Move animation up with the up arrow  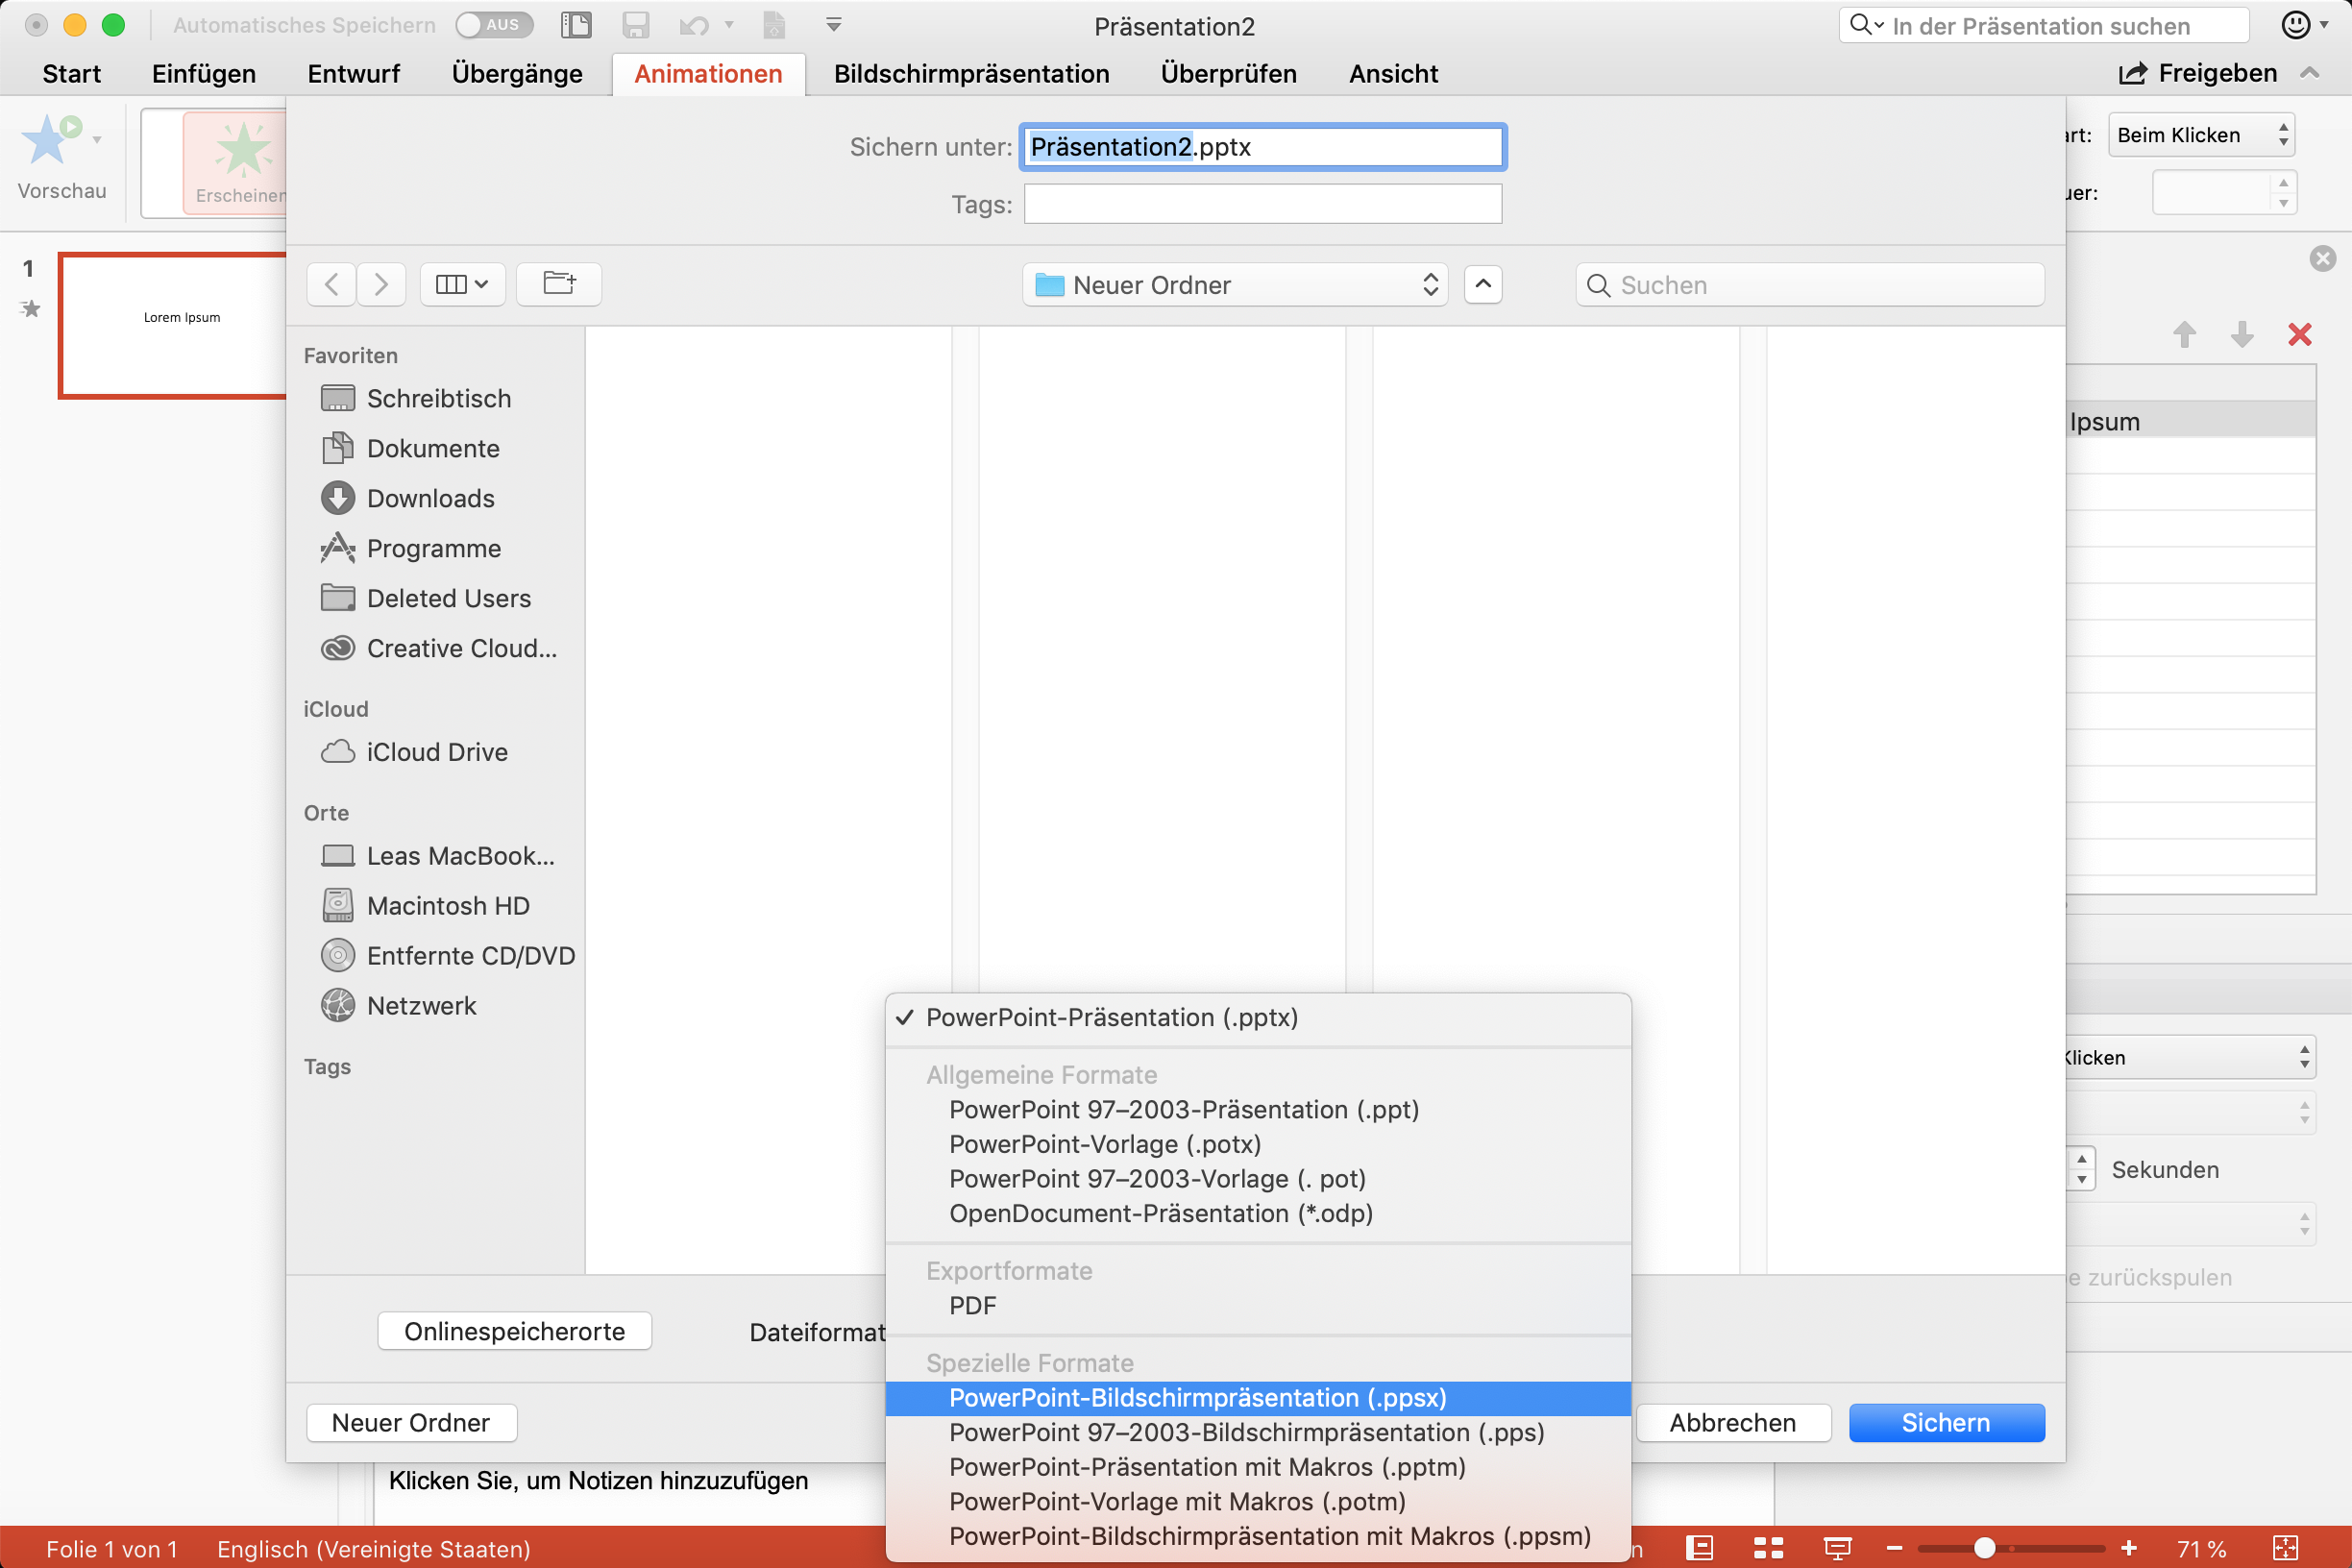coord(2185,334)
